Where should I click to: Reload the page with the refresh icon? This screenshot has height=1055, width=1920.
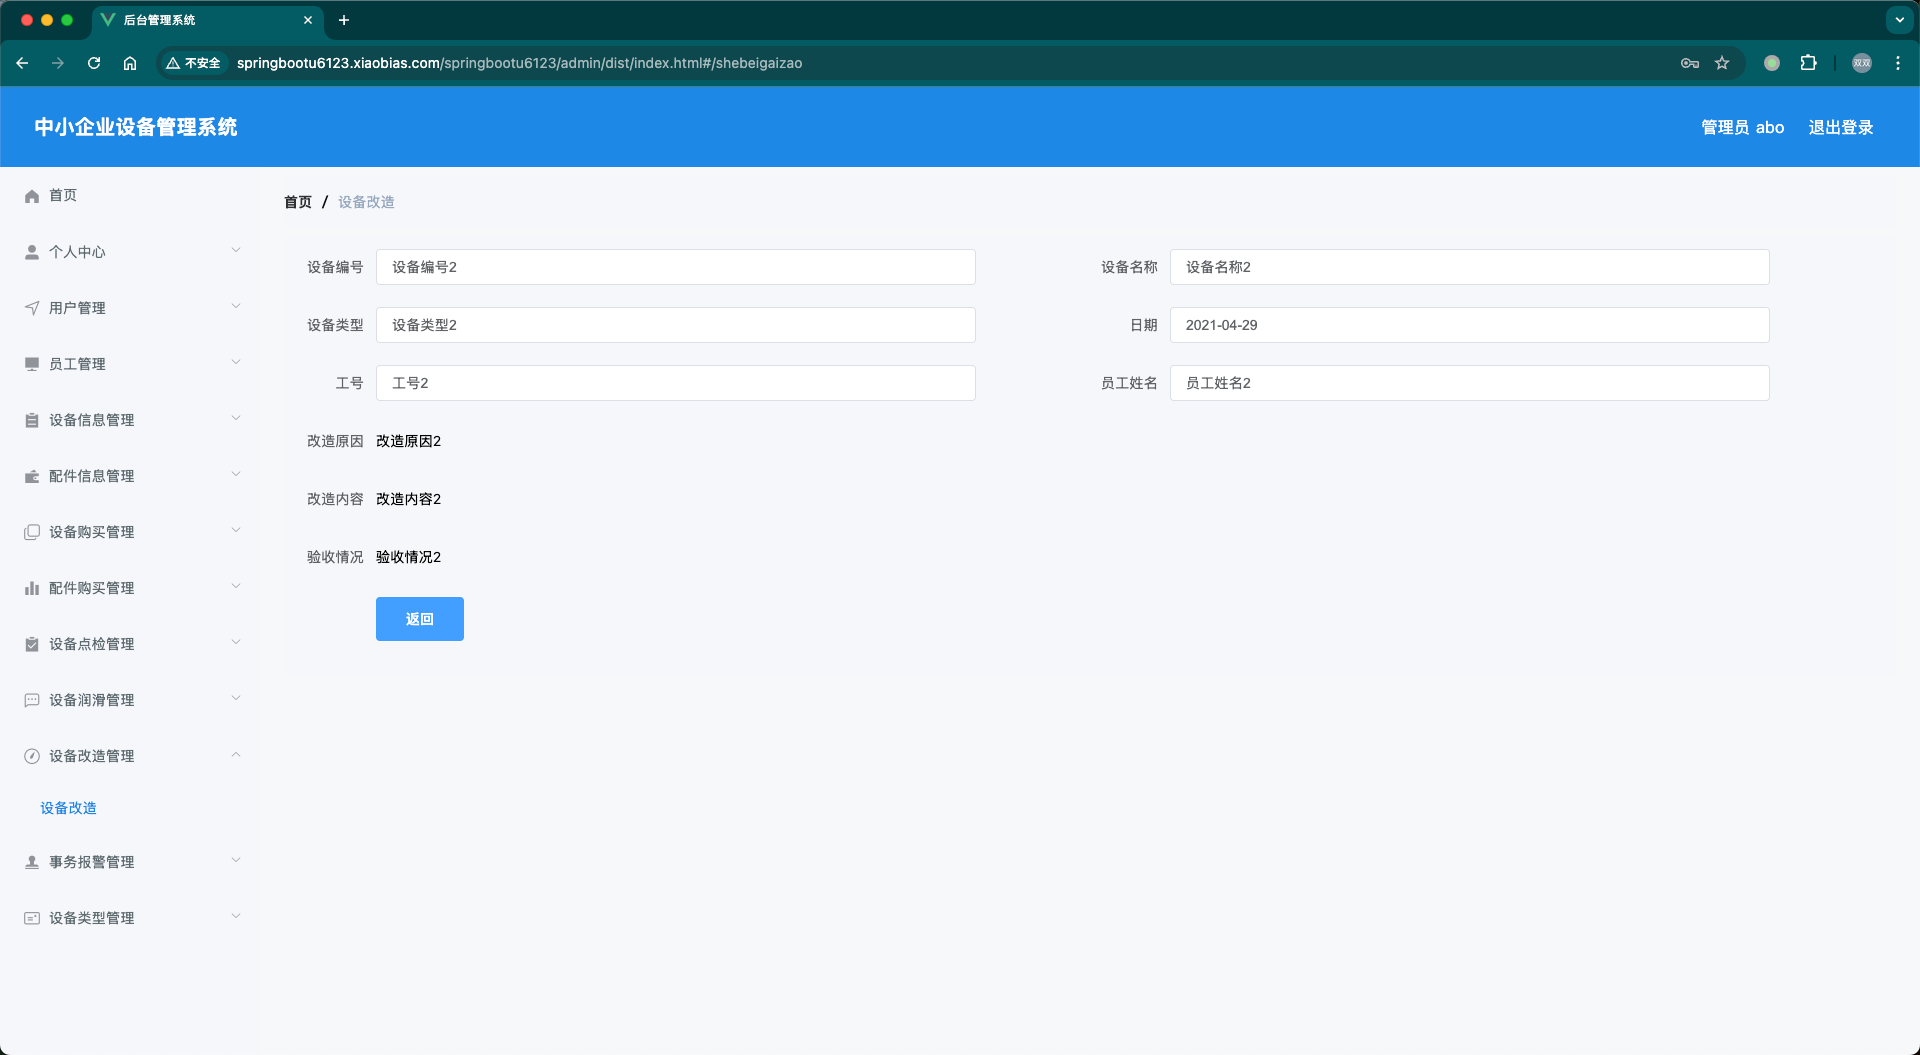click(x=94, y=63)
